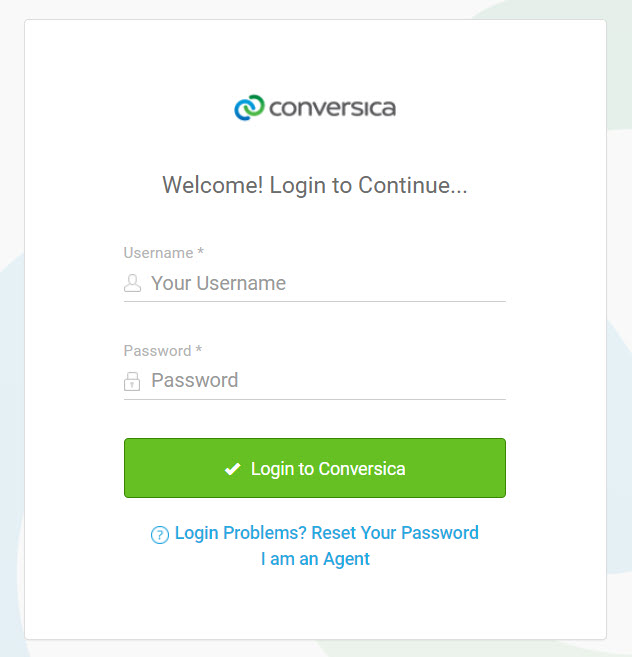Click the underline beneath the Password field
The width and height of the screenshot is (632, 657).
point(315,399)
